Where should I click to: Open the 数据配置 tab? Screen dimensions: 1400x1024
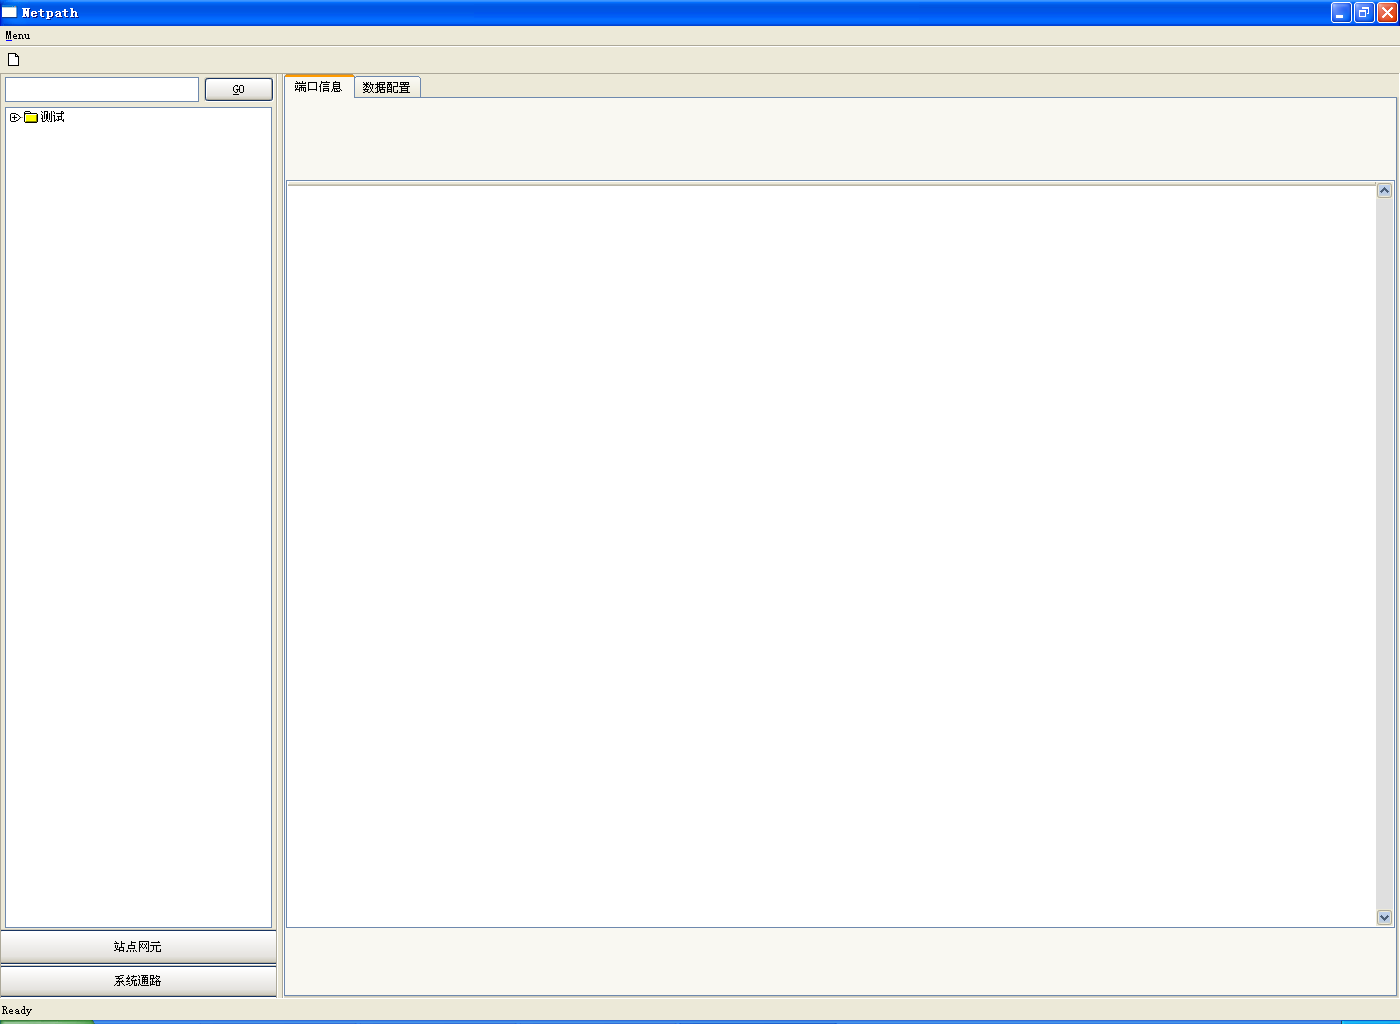tap(387, 88)
